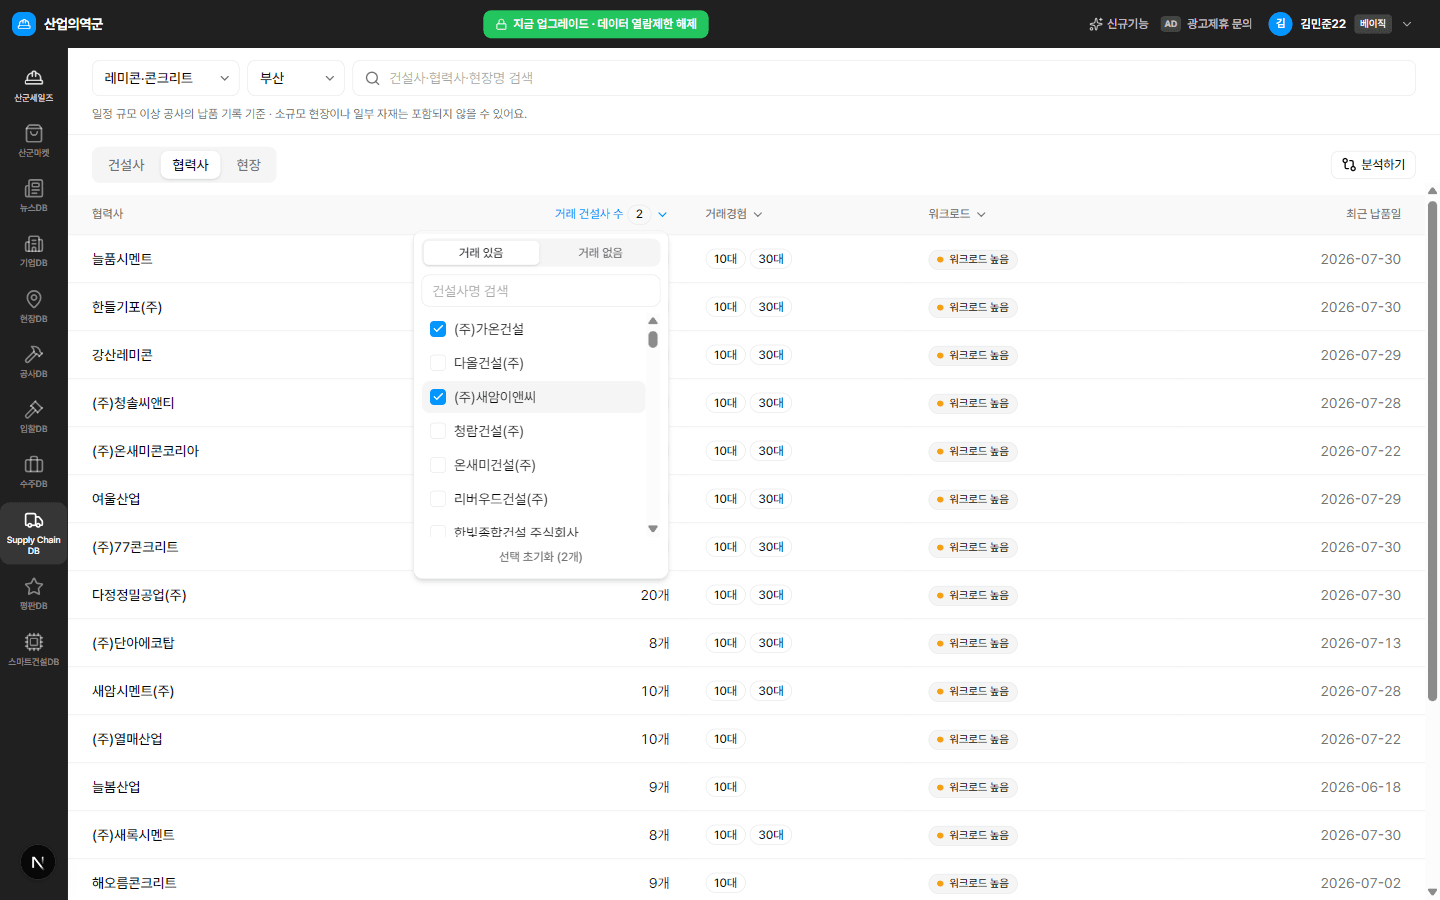Viewport: 1440px width, 900px height.
Task: Click 워크로드 높음 badge in 늘봄산업 row
Action: click(973, 787)
